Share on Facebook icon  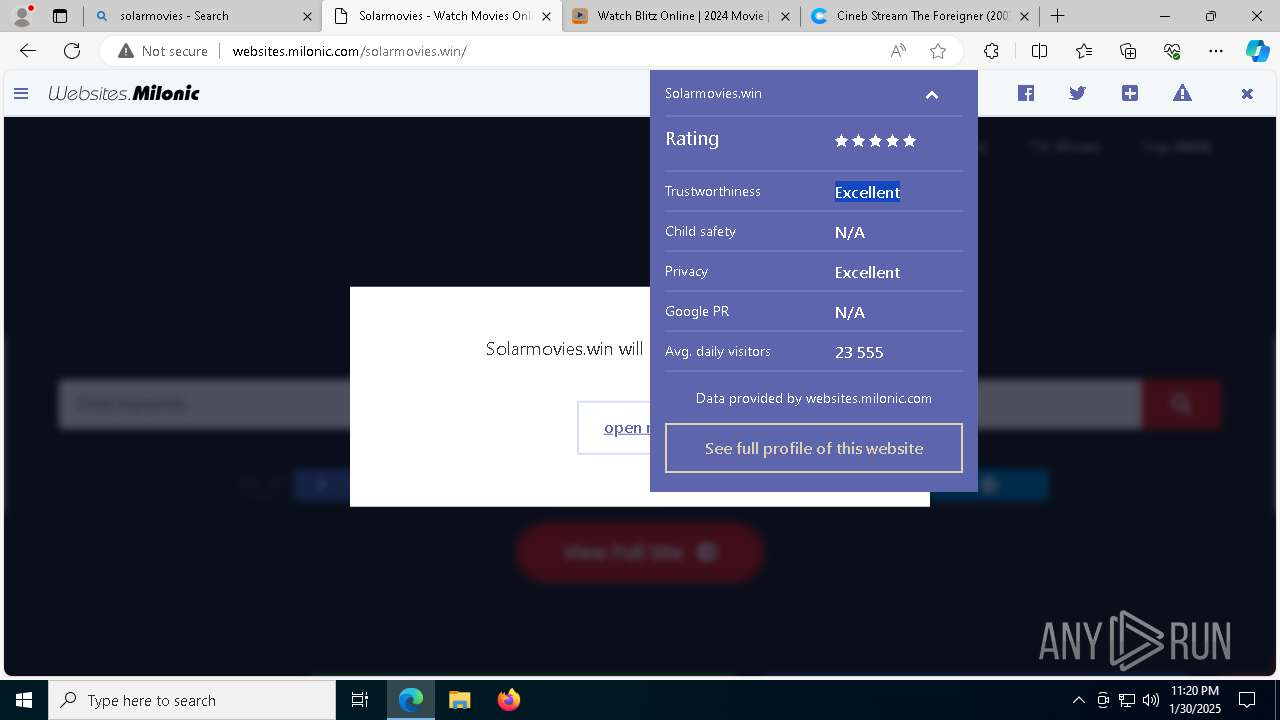point(1026,93)
